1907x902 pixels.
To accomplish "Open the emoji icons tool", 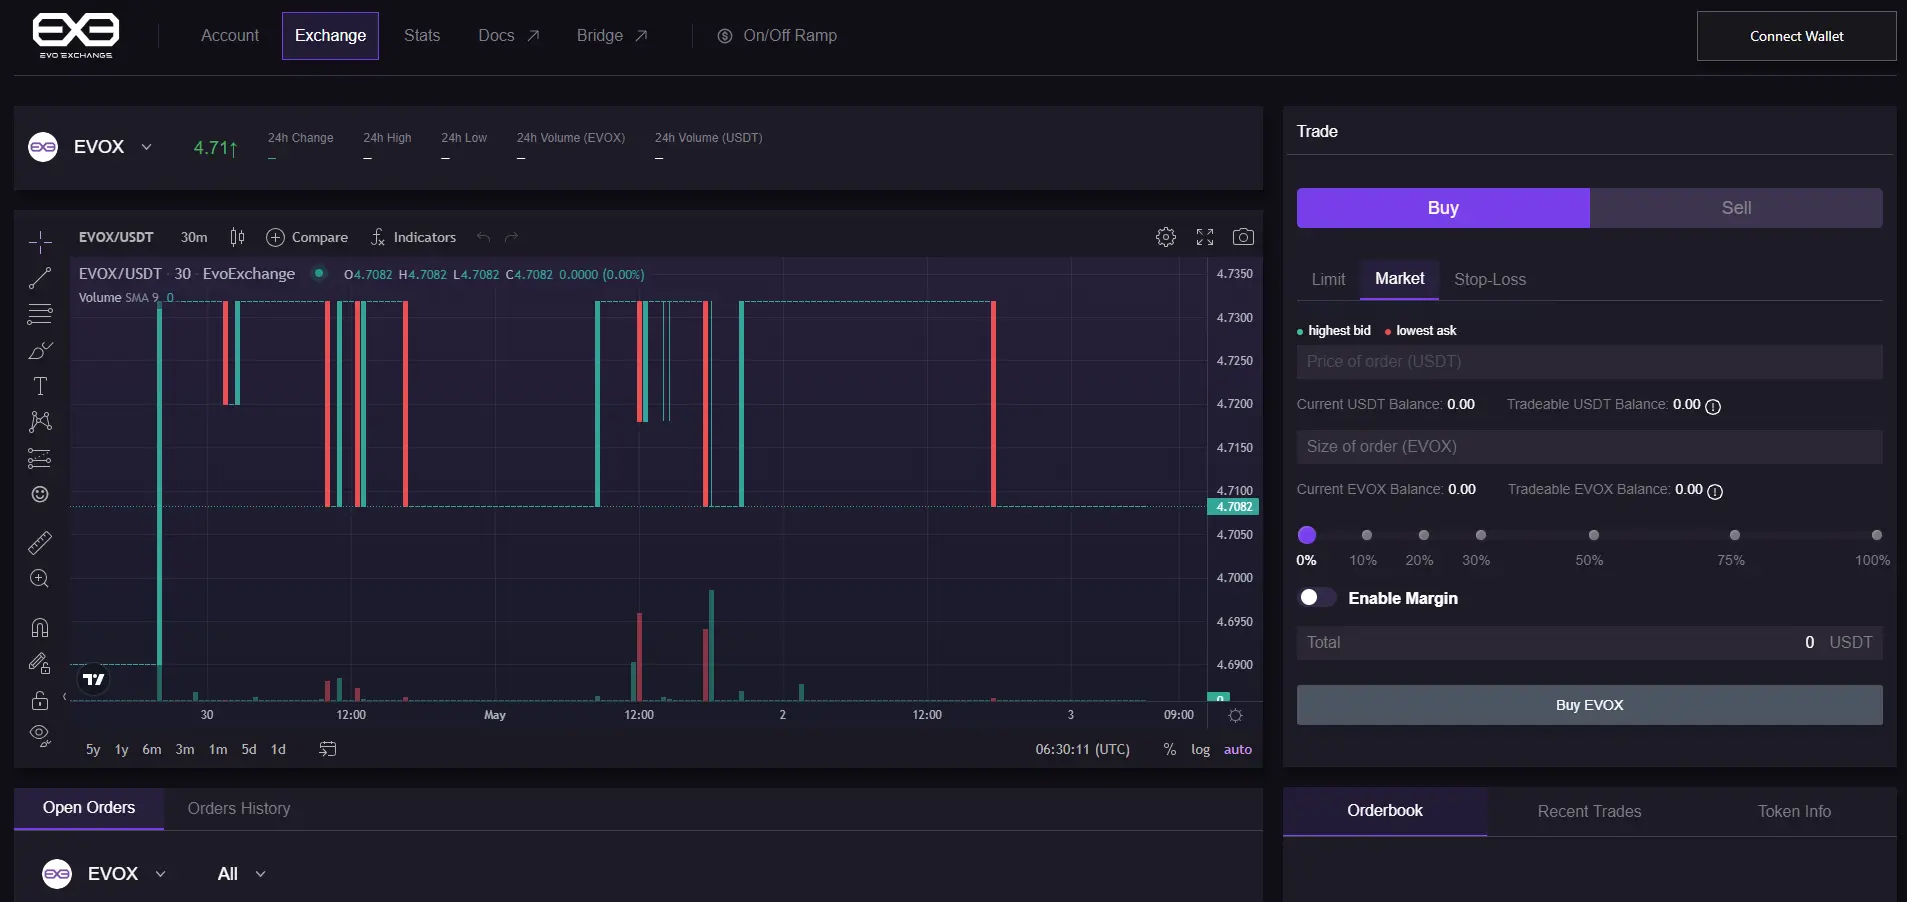I will (x=40, y=494).
